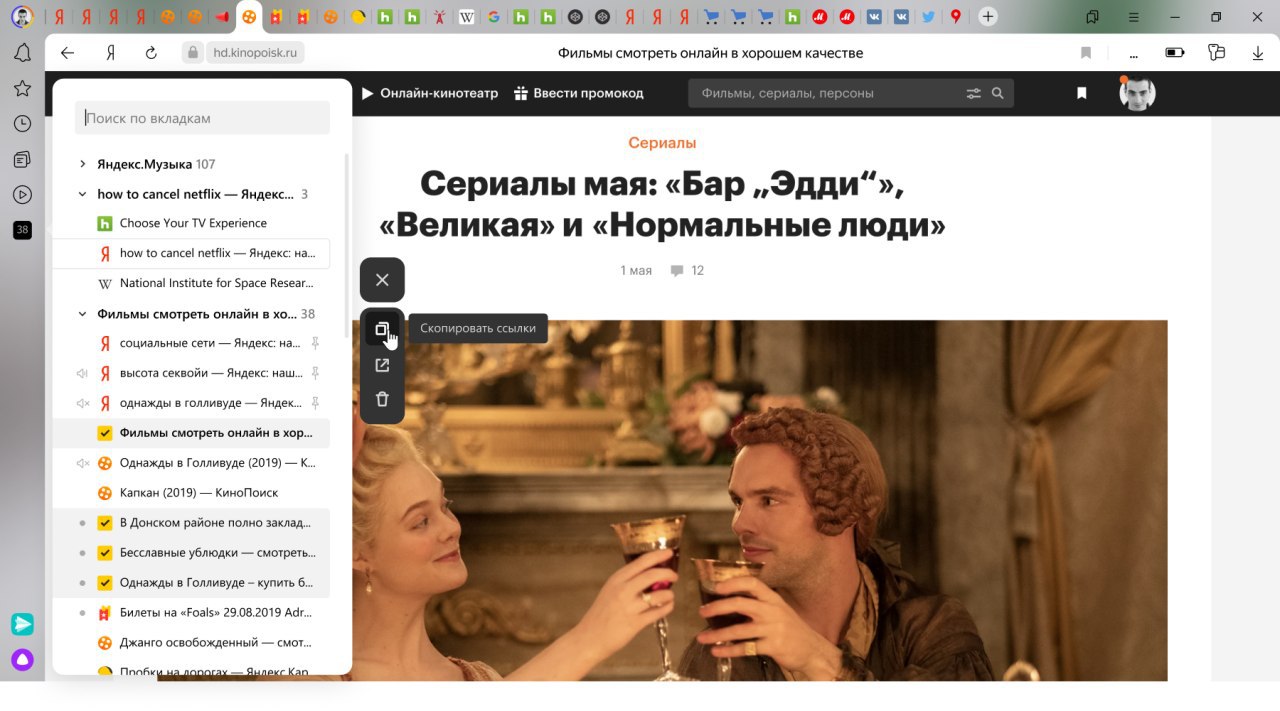Open Онлайн-кинотеатр link
Image resolution: width=1280 pixels, height=711 pixels.
pos(429,93)
